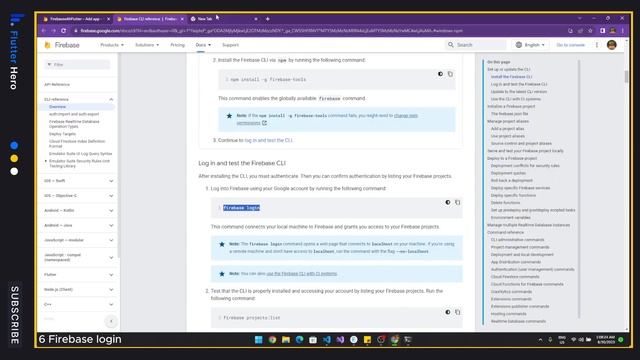The width and height of the screenshot is (640, 360).
Task: Click the browser address bar URL
Action: 271,31
